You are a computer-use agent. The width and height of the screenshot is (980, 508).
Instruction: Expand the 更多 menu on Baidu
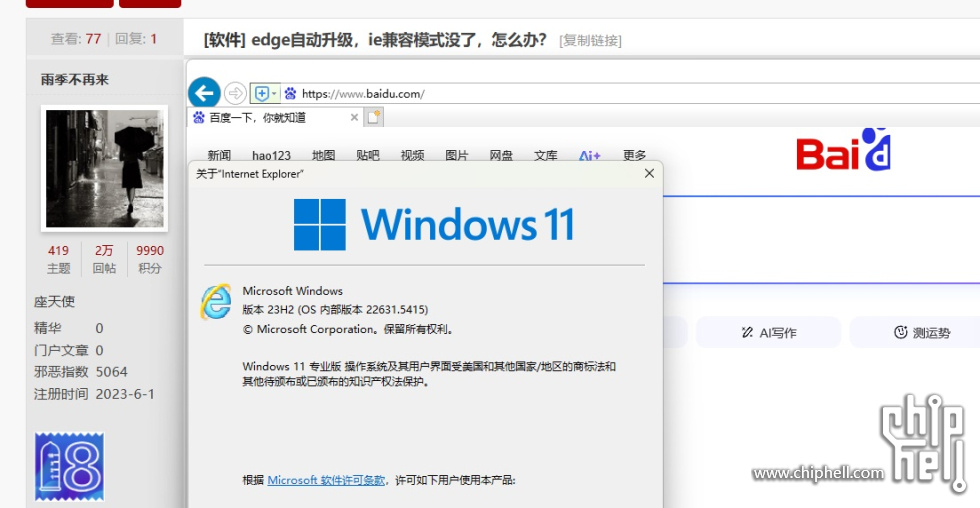[634, 155]
